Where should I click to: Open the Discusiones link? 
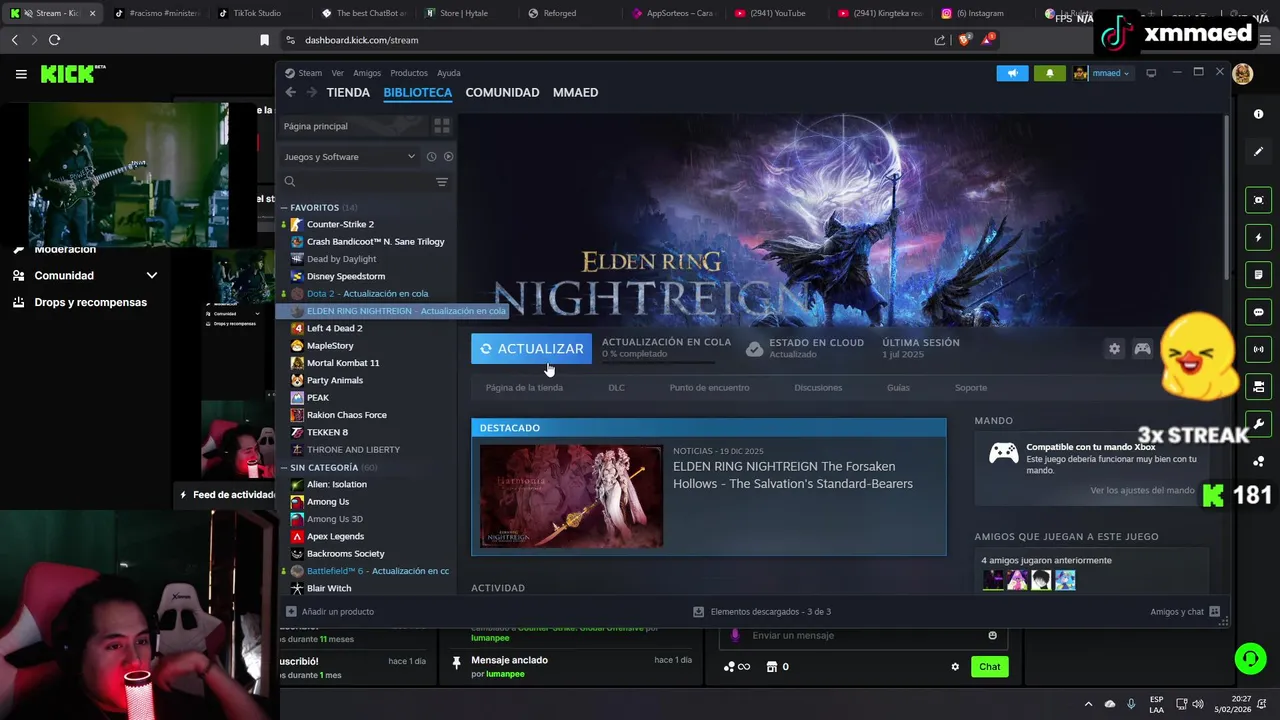coord(818,388)
